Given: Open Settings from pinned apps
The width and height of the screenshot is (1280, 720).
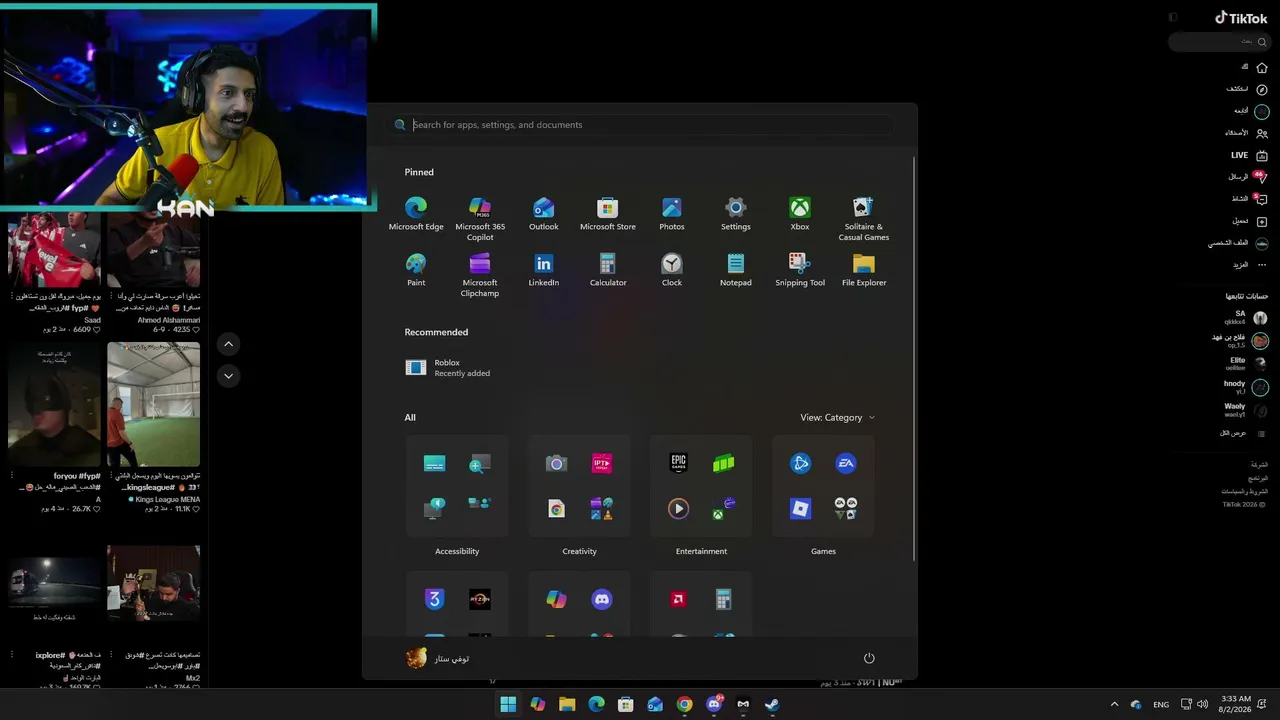Looking at the screenshot, I should tap(736, 214).
